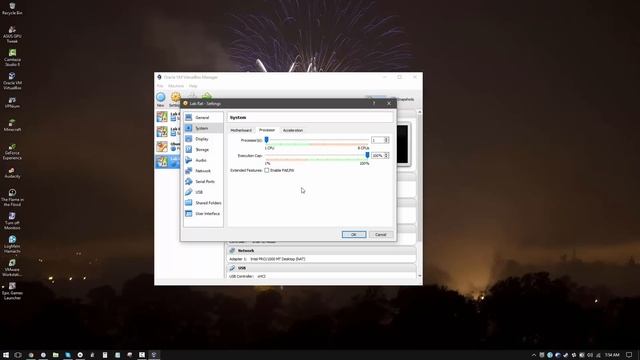Click the taskbar clock
The width and height of the screenshot is (640, 360).
612,355
